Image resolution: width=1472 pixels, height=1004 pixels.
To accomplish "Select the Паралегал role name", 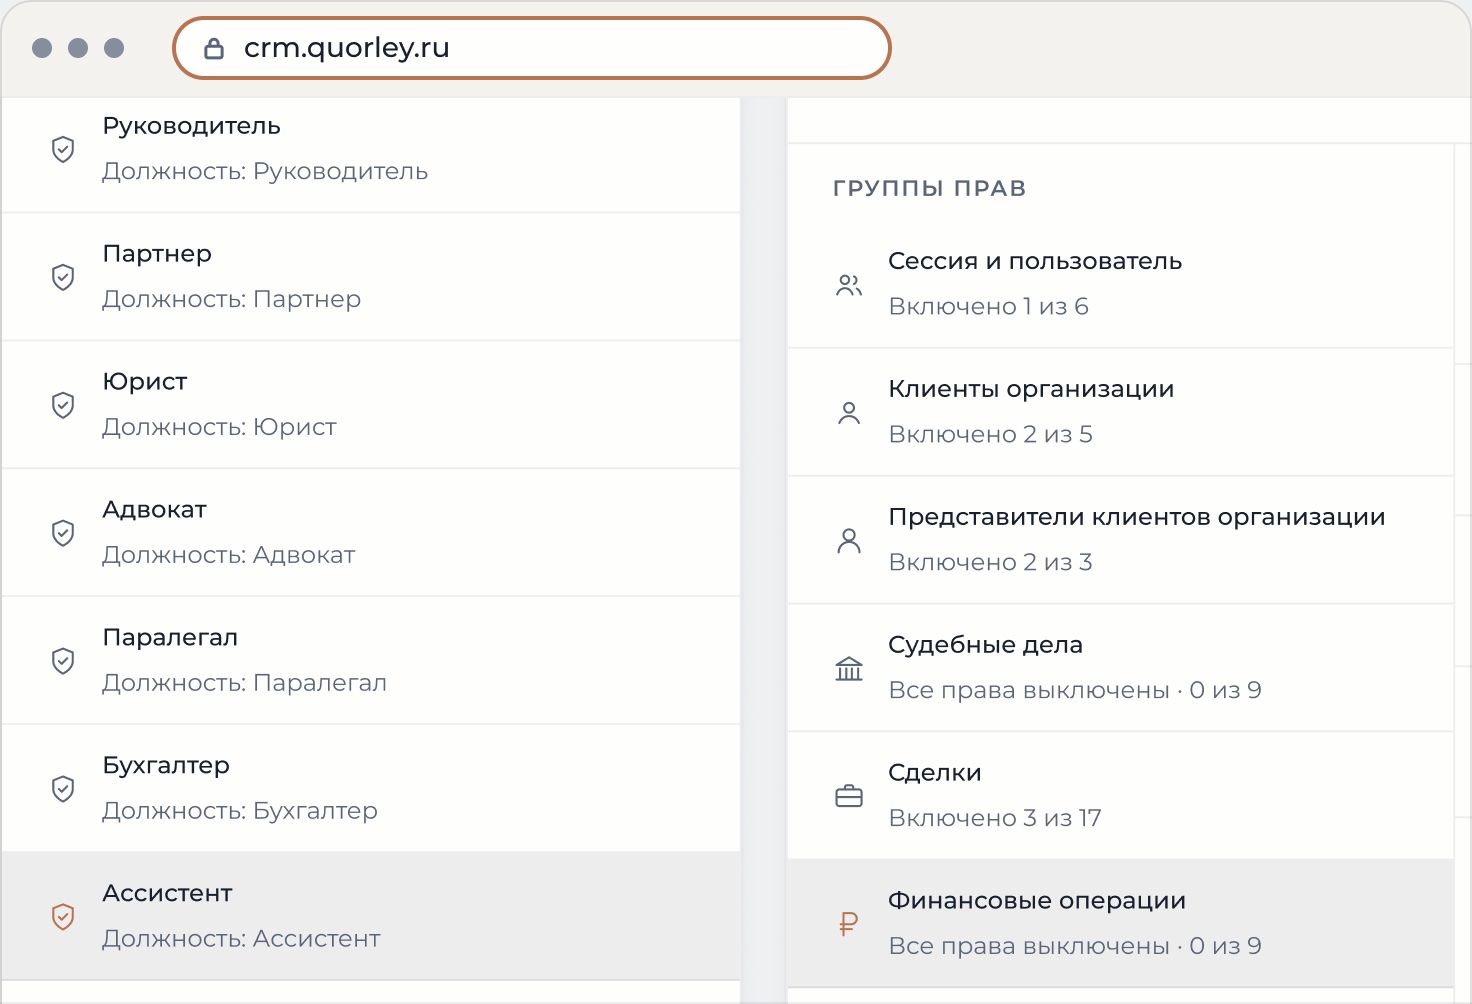I will click(170, 638).
